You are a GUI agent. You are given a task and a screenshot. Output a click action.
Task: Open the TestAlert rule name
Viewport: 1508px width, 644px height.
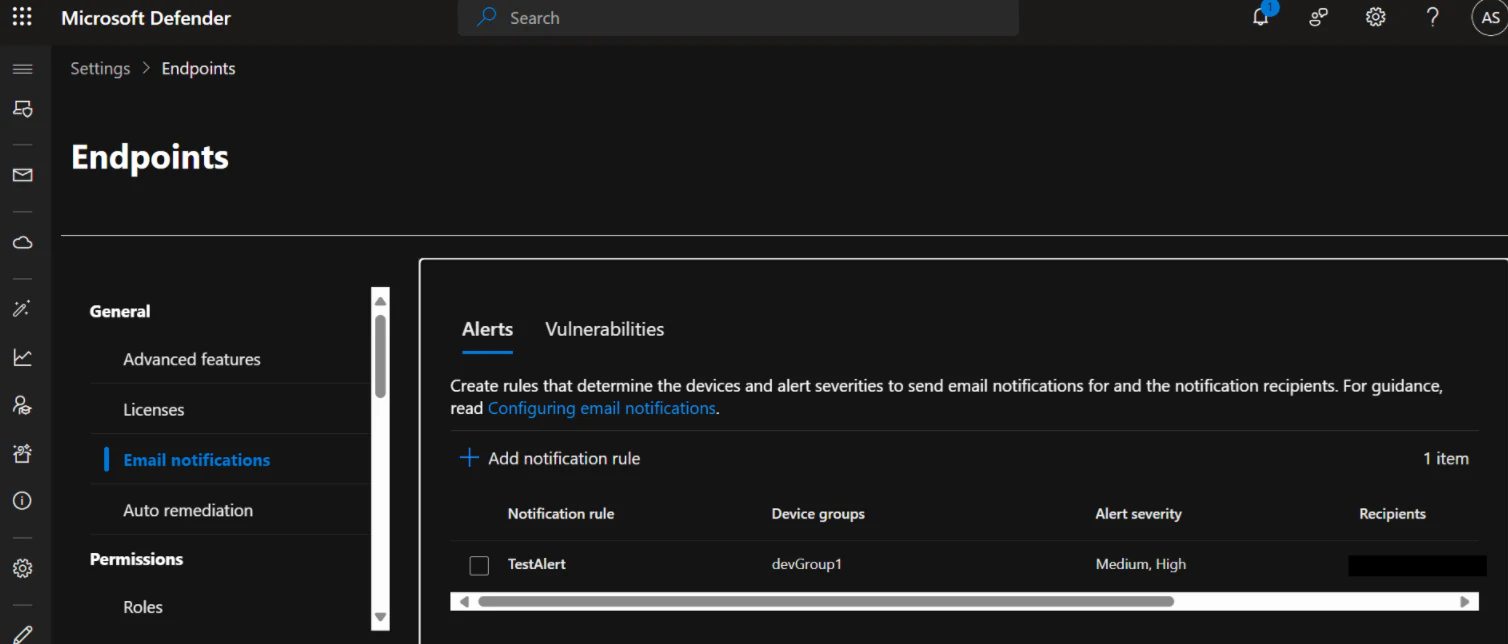click(x=537, y=564)
